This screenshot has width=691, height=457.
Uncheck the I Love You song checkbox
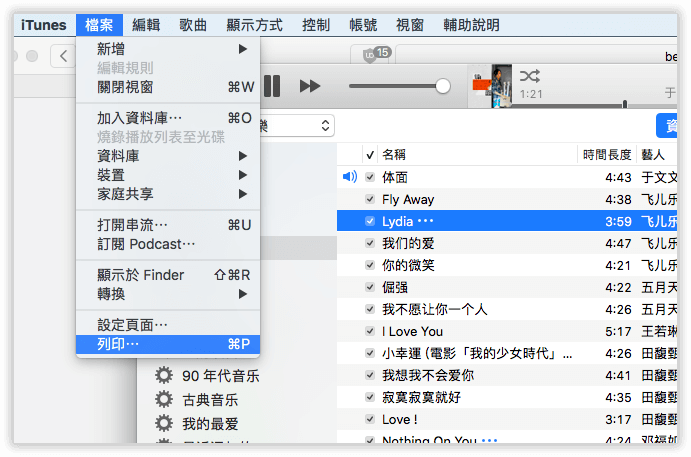pos(370,331)
